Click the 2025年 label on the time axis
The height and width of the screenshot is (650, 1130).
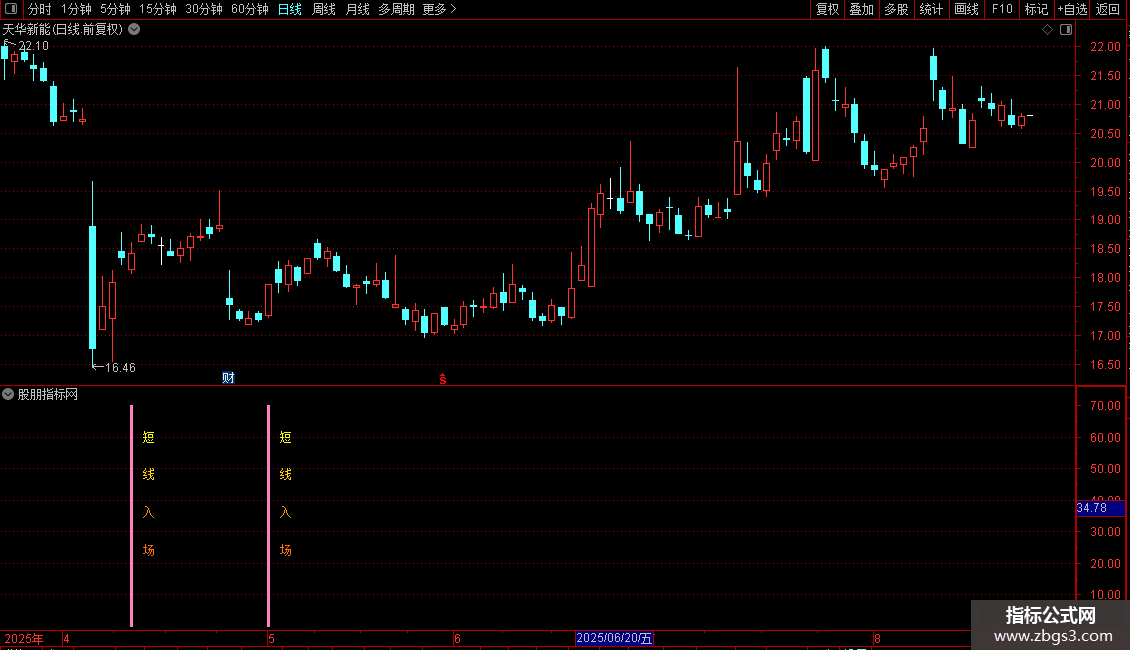[x=24, y=638]
